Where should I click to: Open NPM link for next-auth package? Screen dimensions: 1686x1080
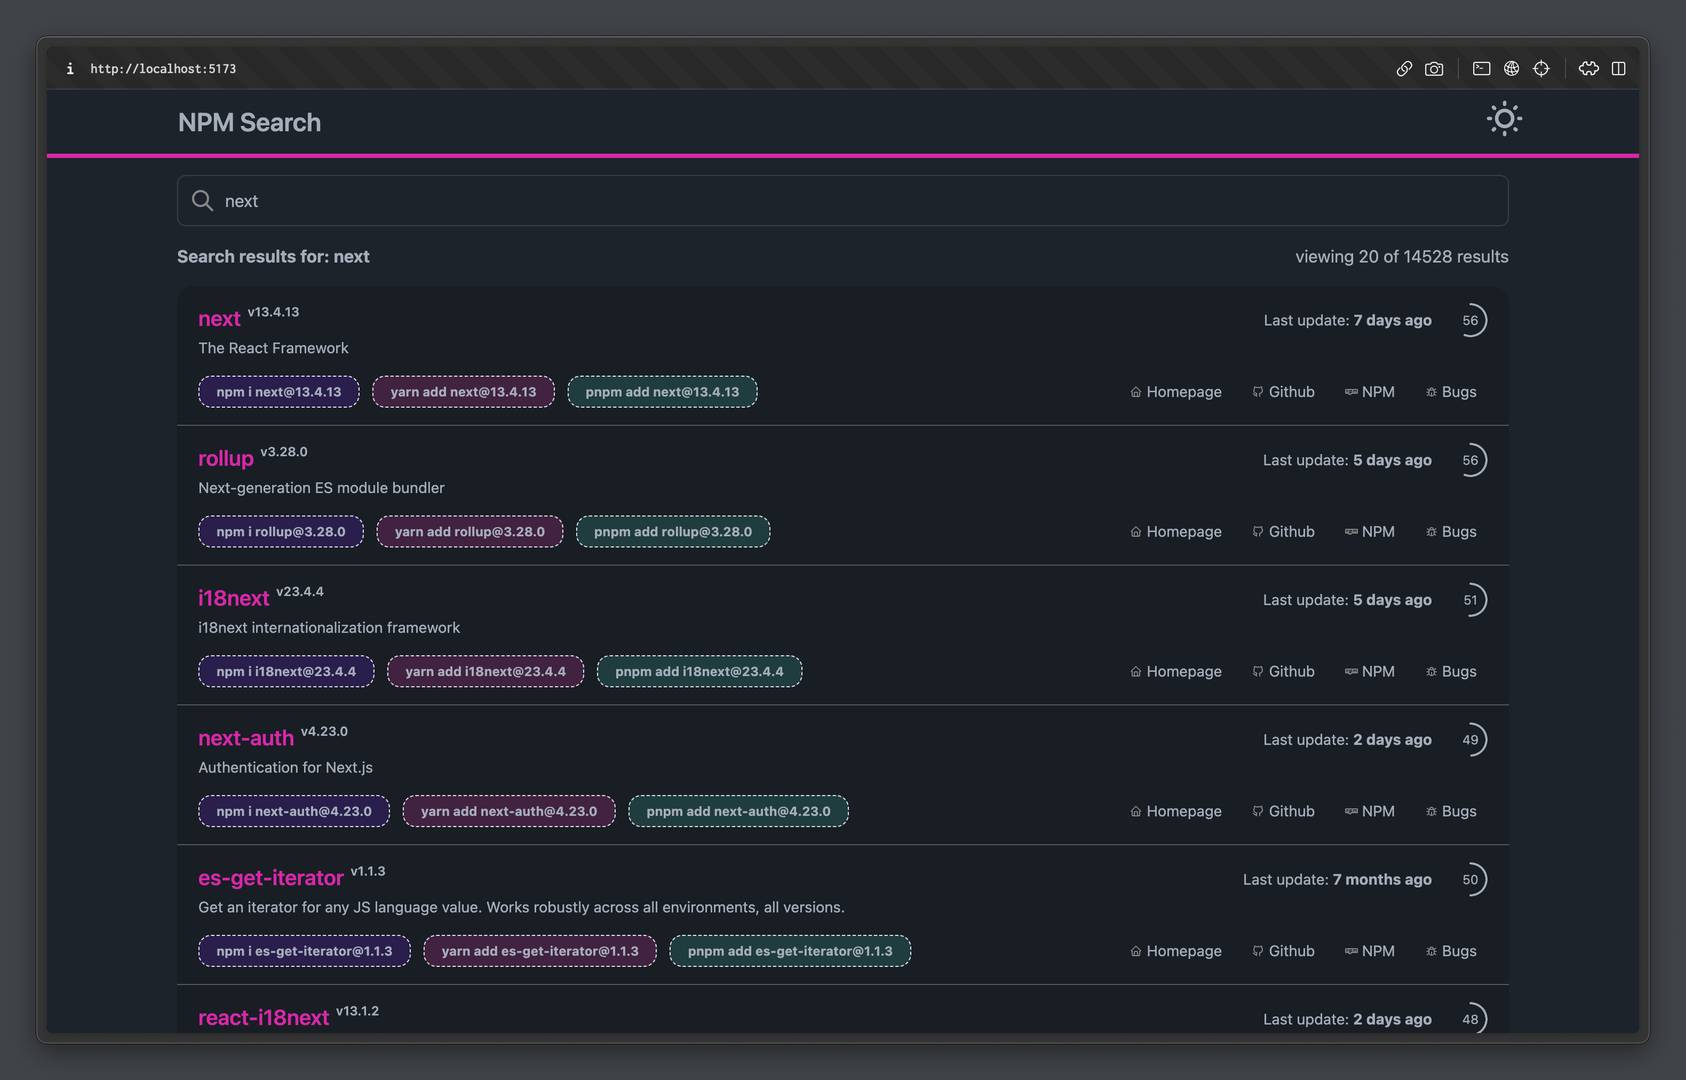click(1369, 811)
